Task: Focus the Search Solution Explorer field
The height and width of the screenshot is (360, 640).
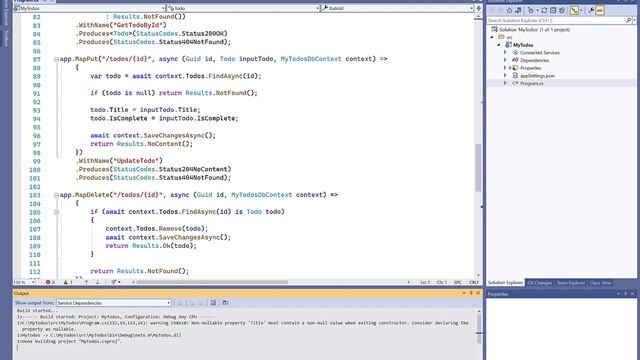Action: click(x=556, y=20)
